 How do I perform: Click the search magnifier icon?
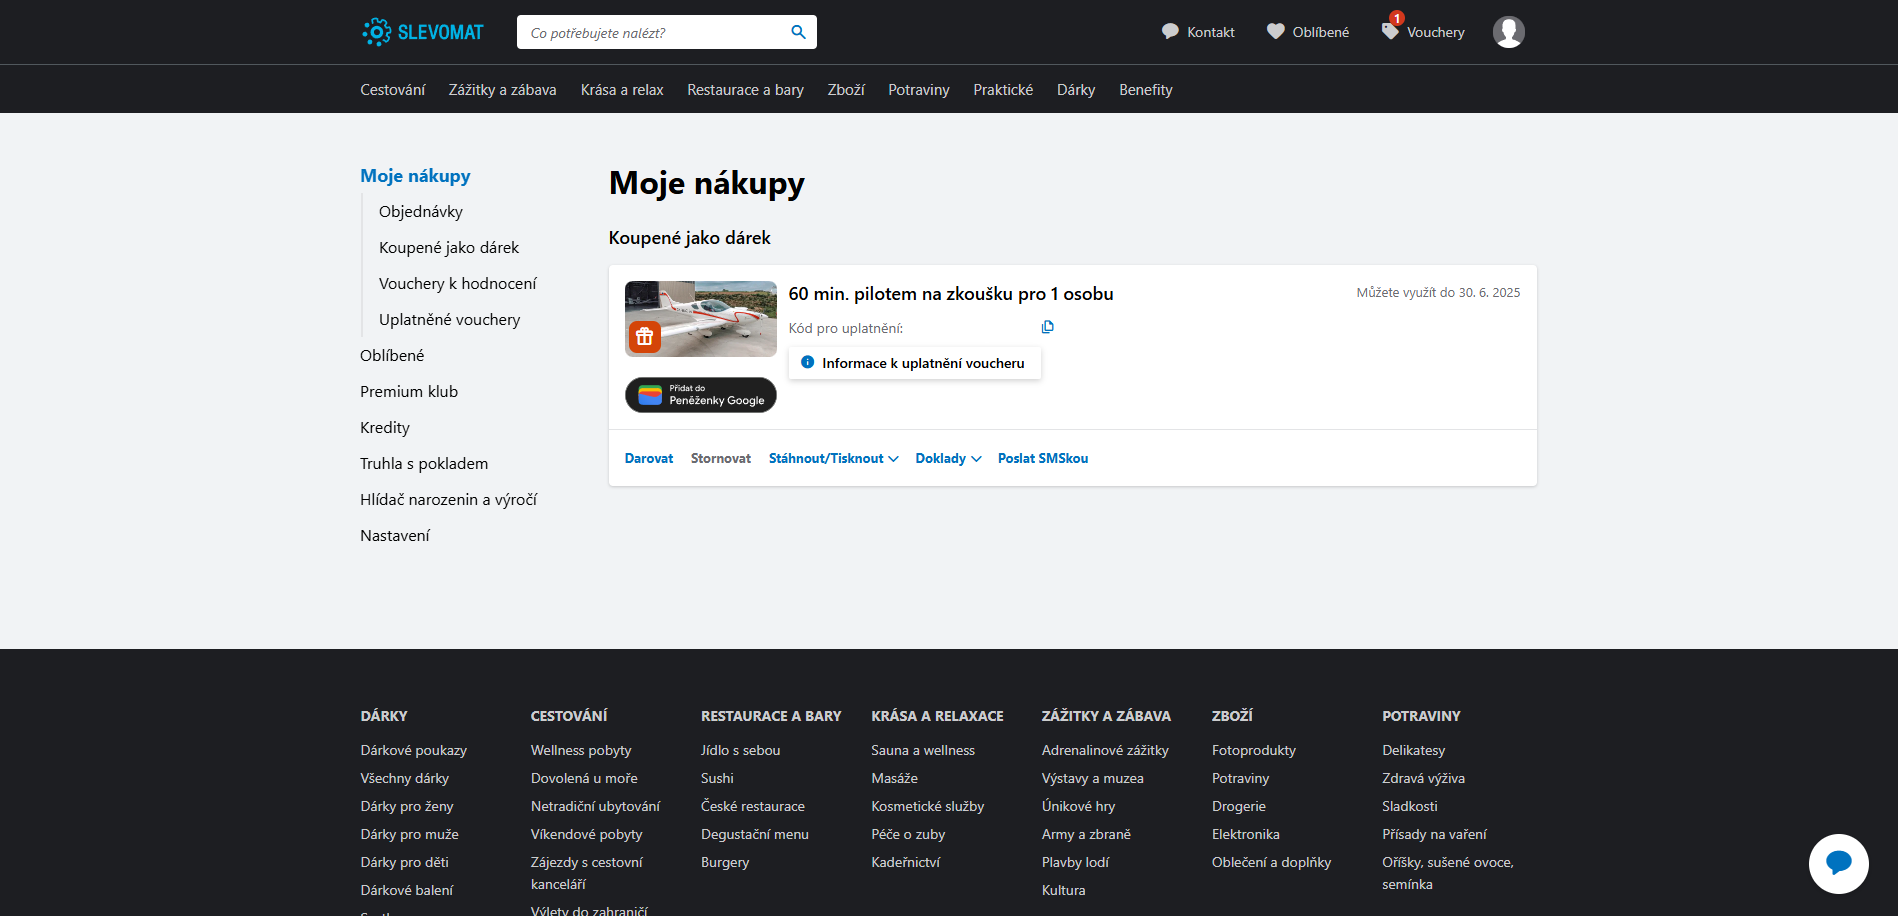click(x=798, y=32)
